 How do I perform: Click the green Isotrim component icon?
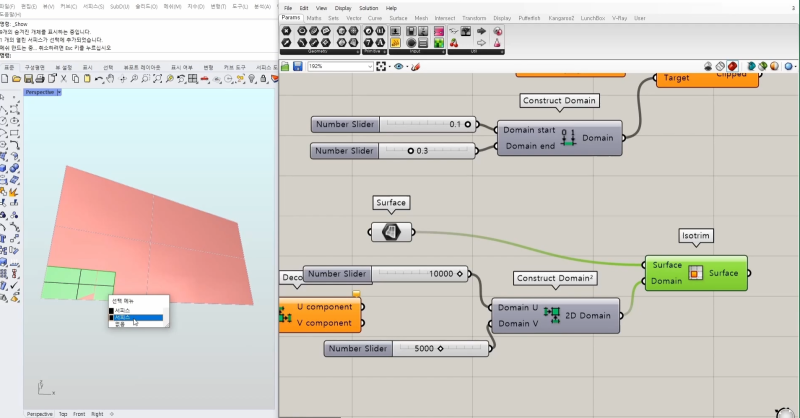[695, 273]
